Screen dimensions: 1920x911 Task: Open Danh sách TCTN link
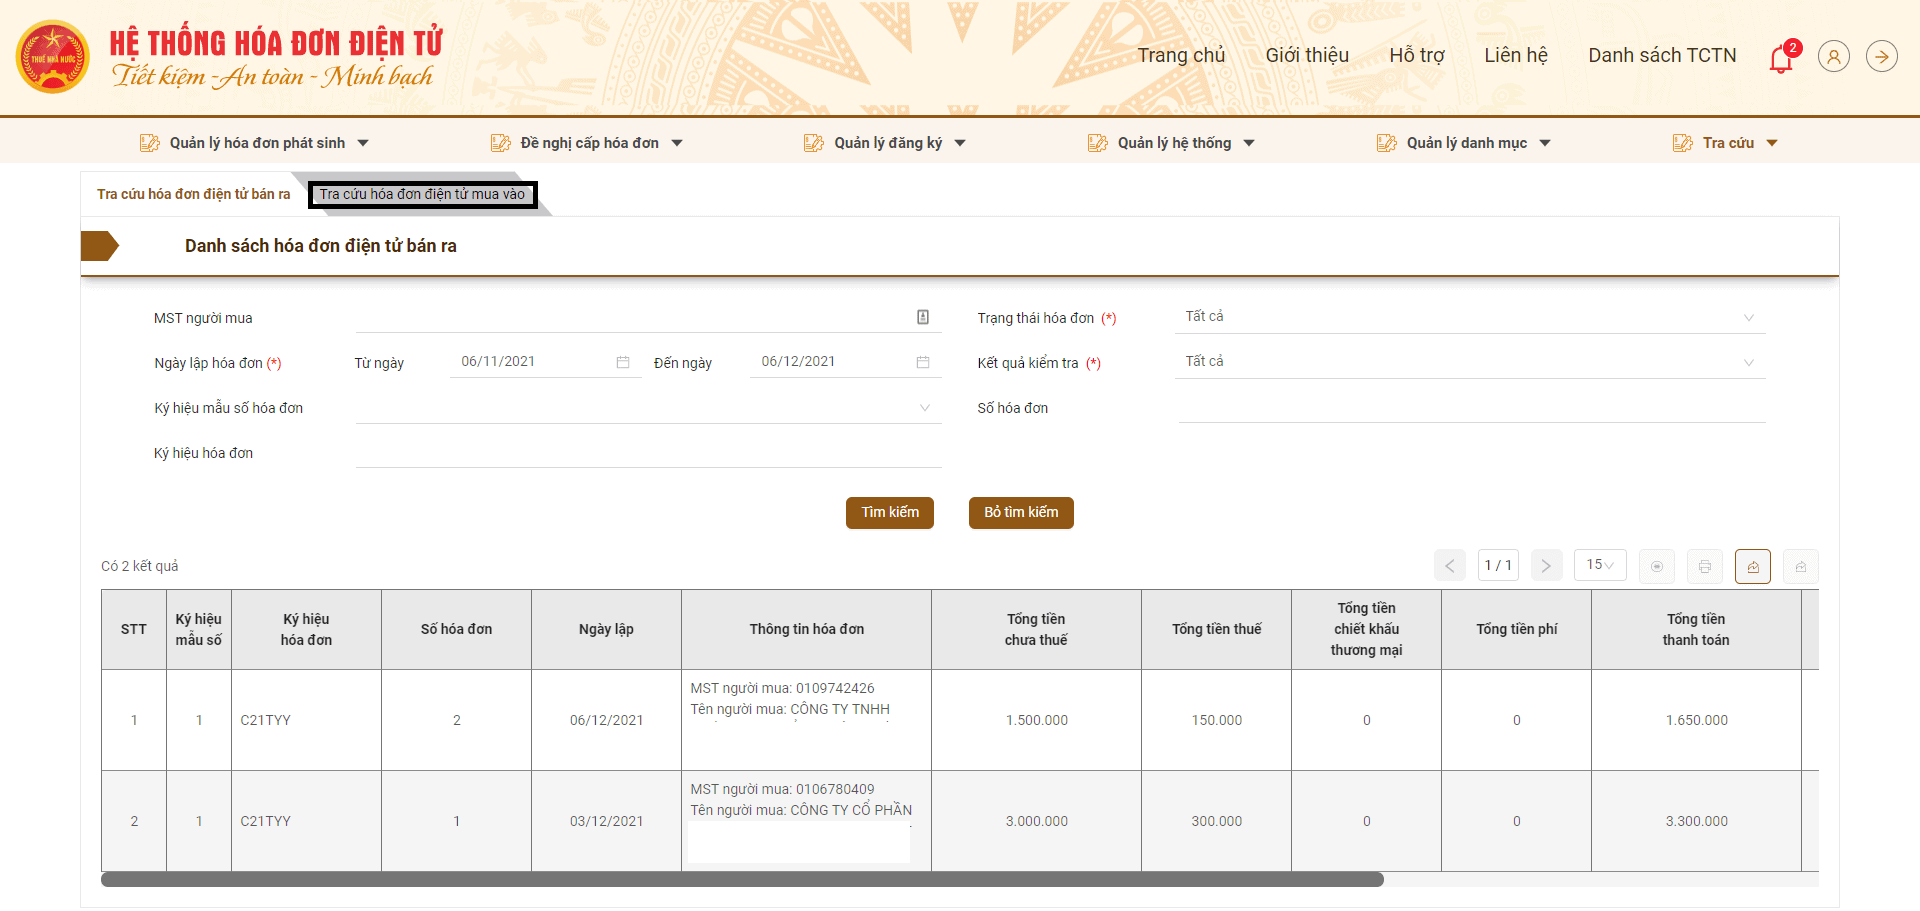tap(1662, 56)
